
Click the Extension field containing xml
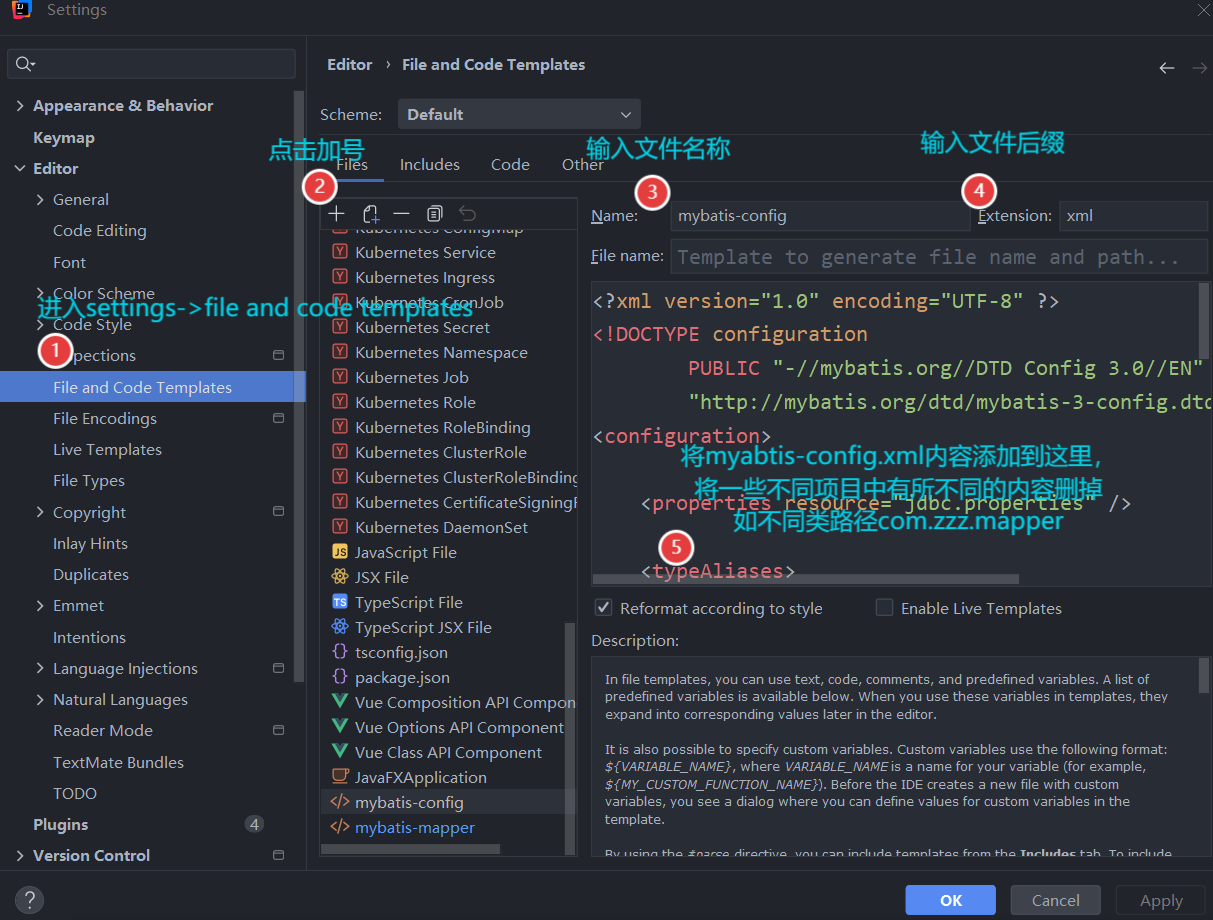(1133, 215)
